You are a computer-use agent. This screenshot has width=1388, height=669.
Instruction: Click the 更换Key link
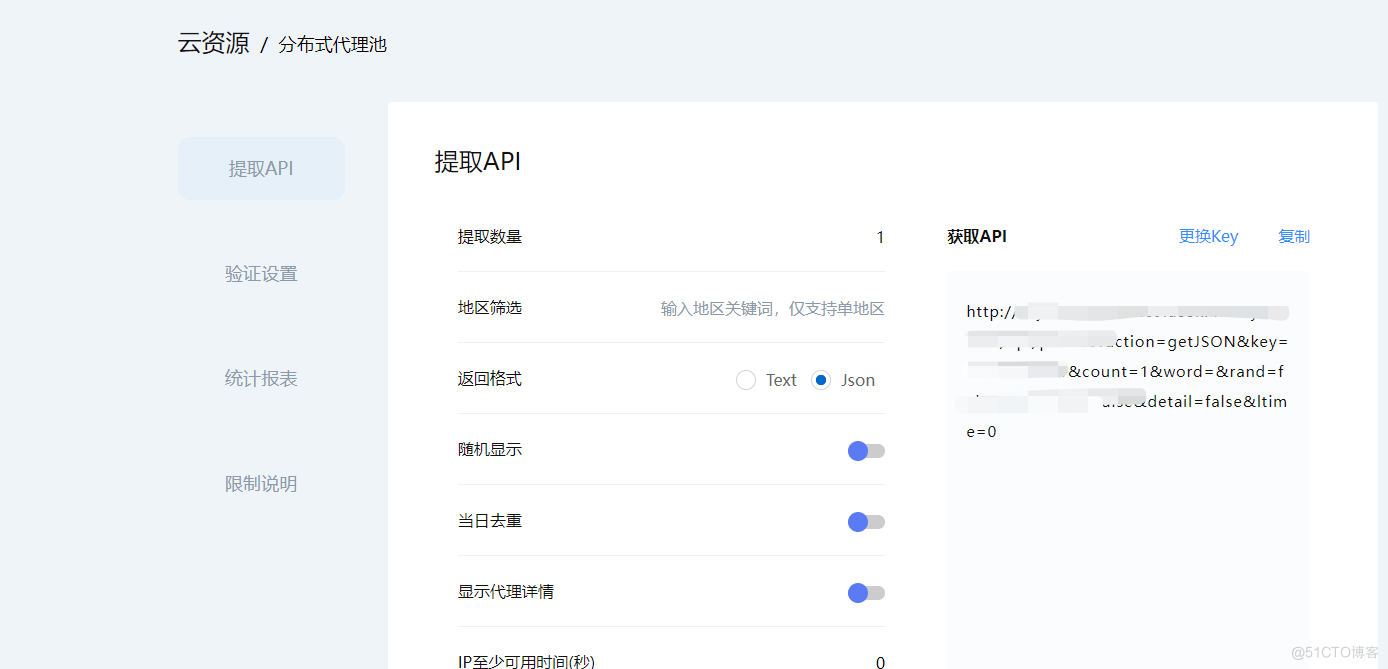[1208, 236]
